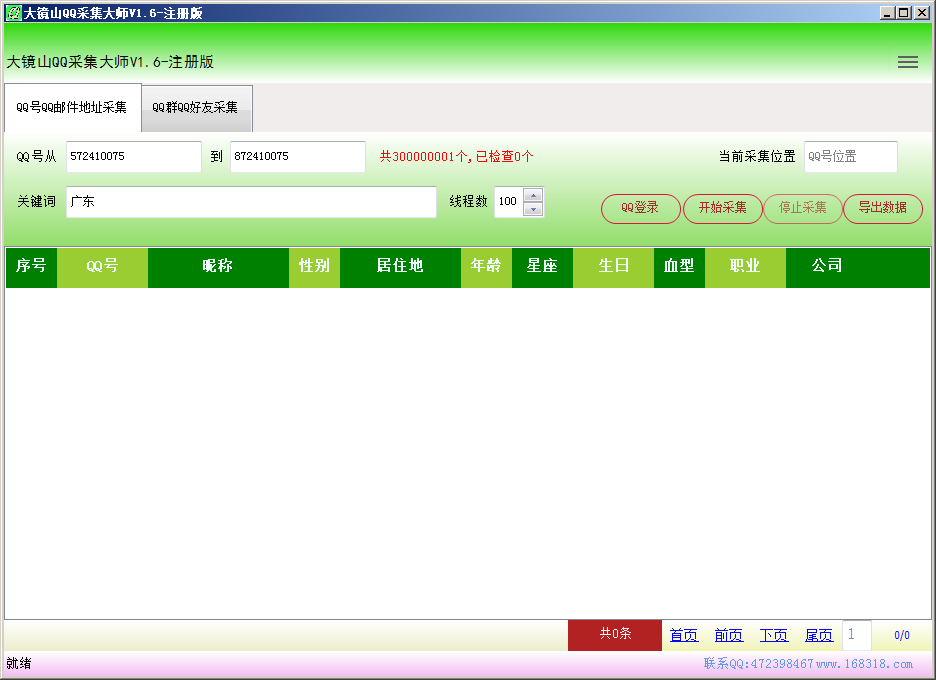The width and height of the screenshot is (936, 680).
Task: Click the 导出数据 button
Action: [x=882, y=208]
